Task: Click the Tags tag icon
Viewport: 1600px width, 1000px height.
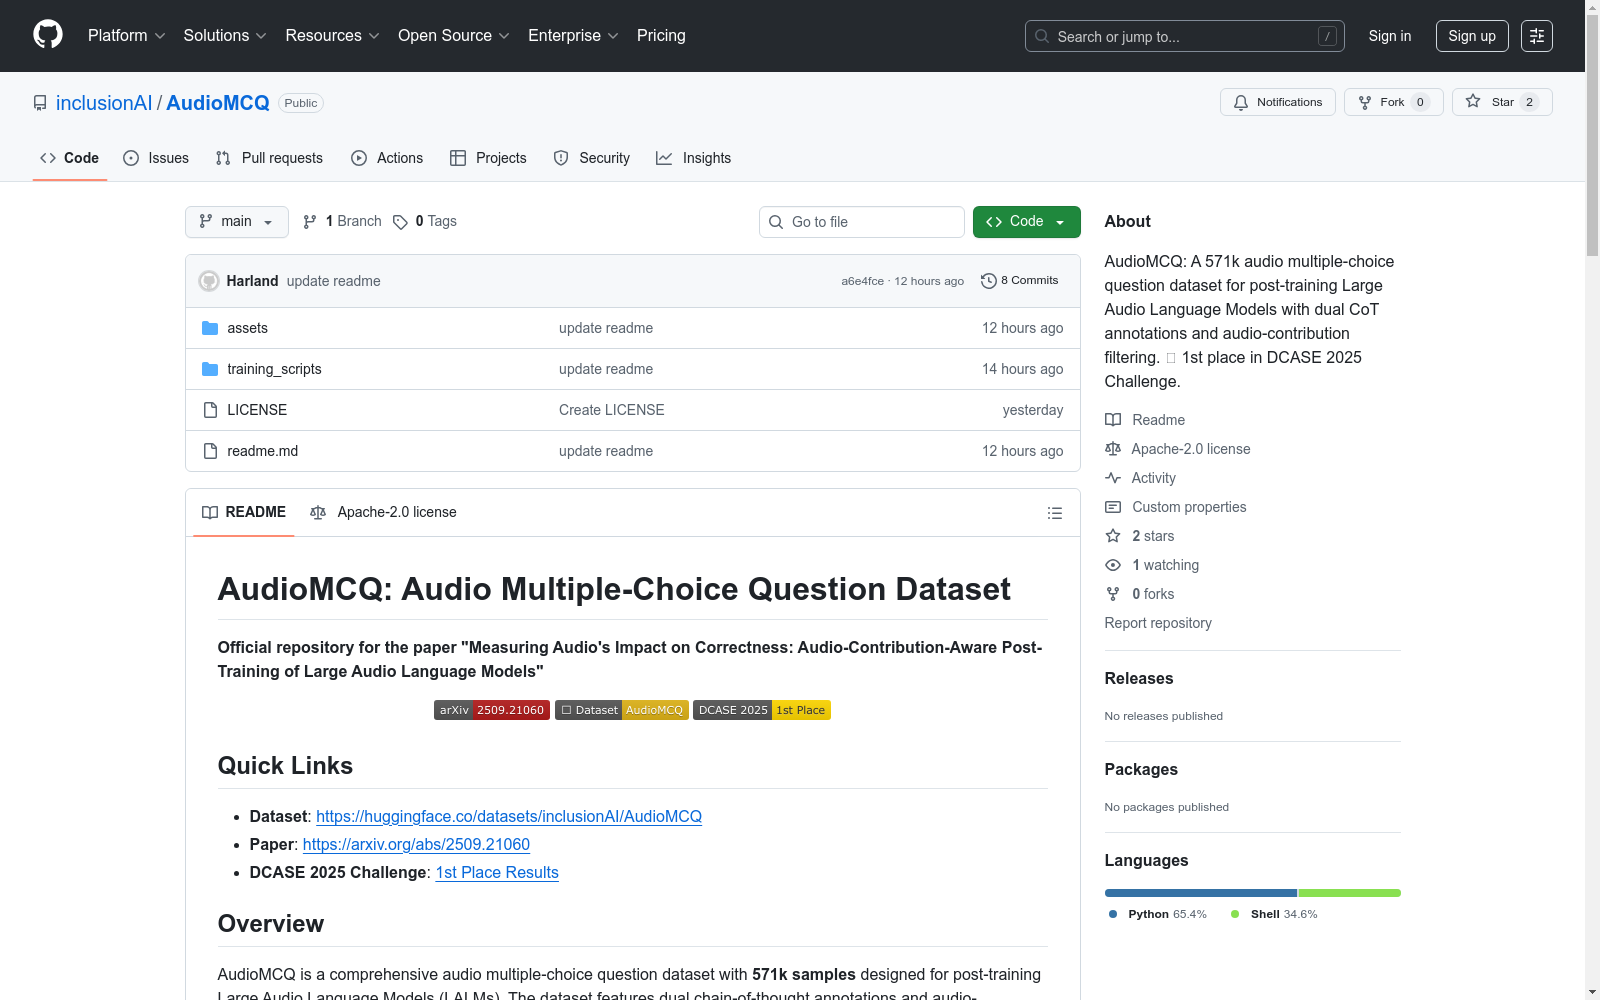Action: 400,222
